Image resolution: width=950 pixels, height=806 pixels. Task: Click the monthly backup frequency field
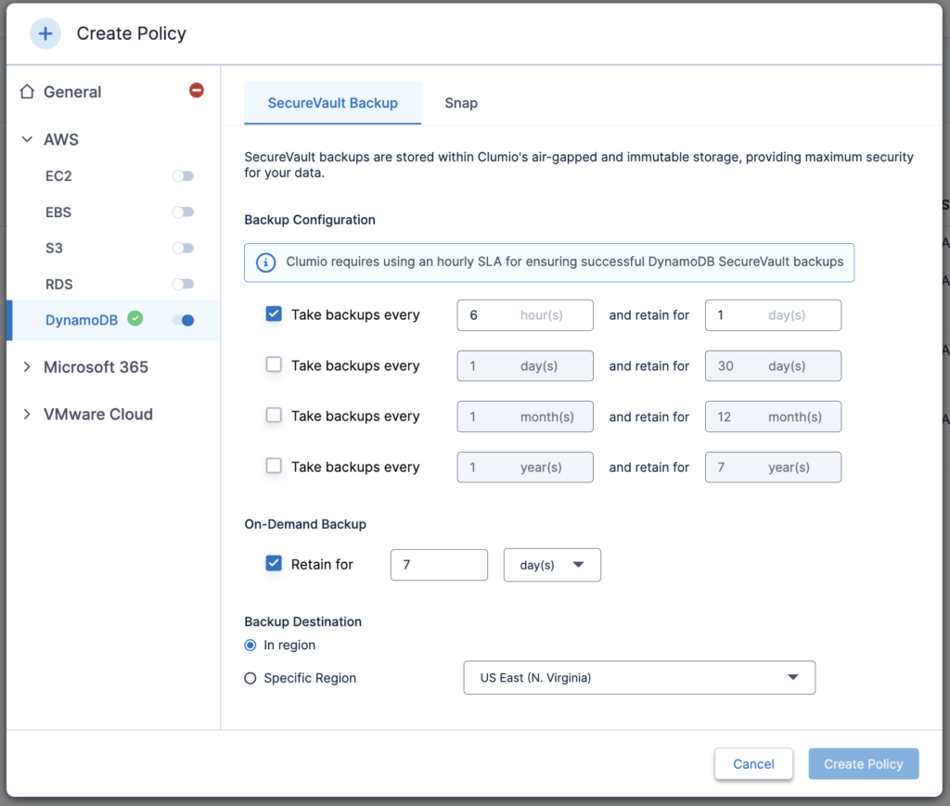pyautogui.click(x=525, y=416)
